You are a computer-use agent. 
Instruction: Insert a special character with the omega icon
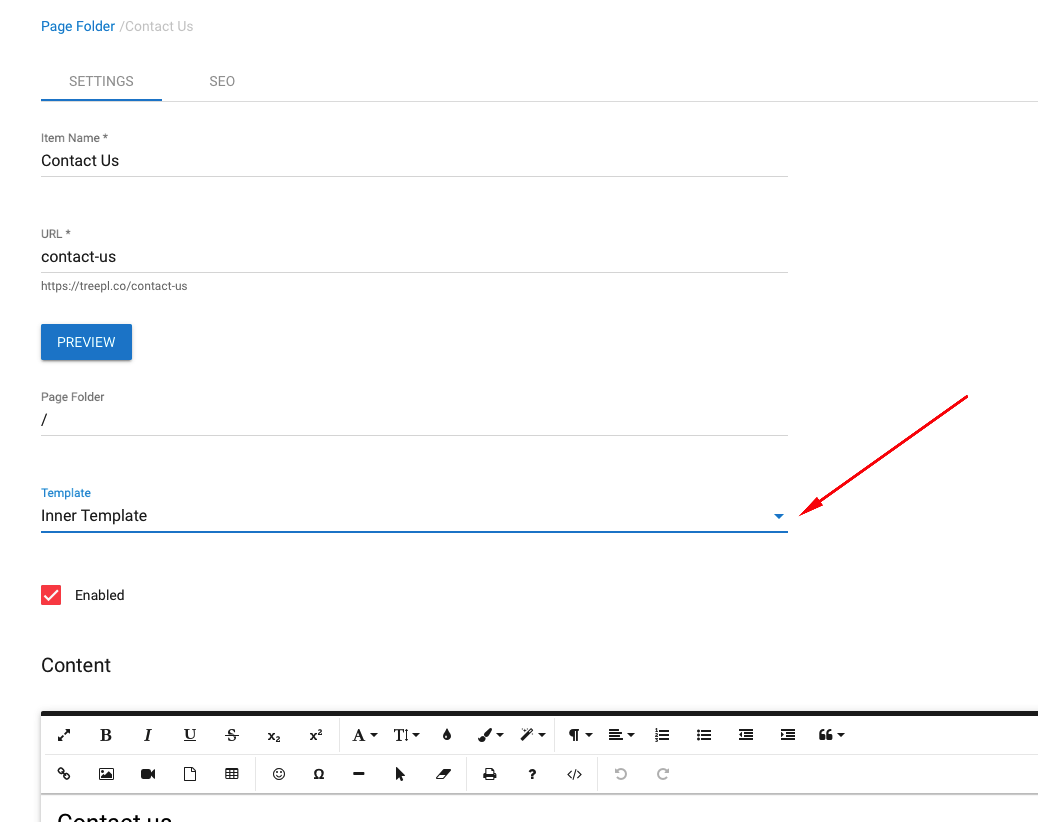[x=318, y=773]
